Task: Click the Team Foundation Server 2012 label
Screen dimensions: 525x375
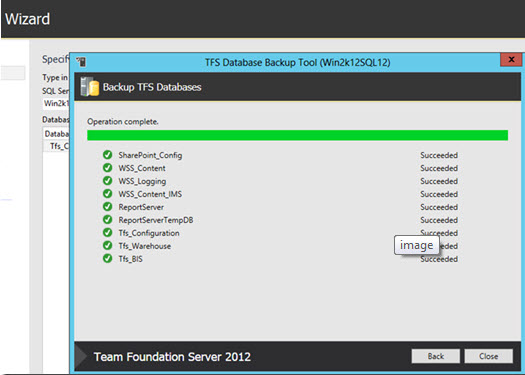Action: click(x=172, y=357)
